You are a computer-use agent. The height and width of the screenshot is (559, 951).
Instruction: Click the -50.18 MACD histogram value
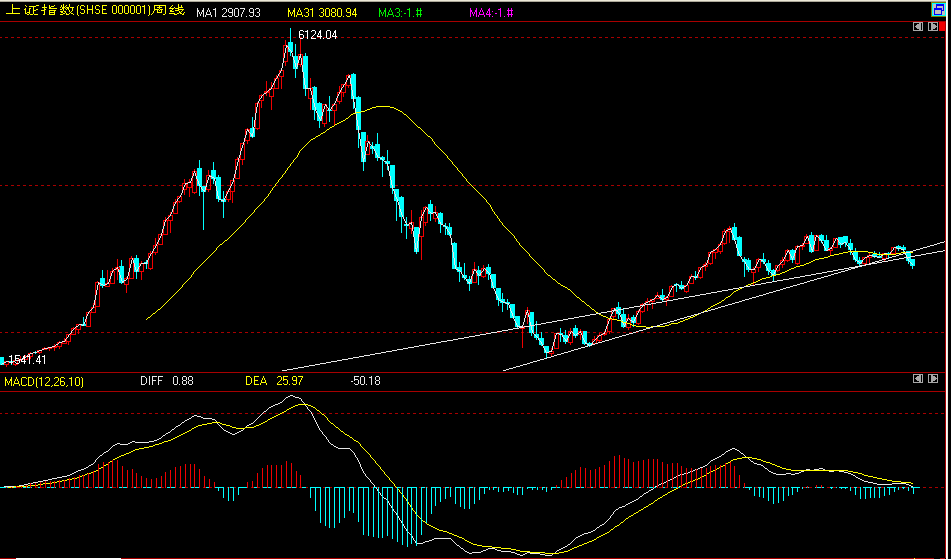click(368, 381)
